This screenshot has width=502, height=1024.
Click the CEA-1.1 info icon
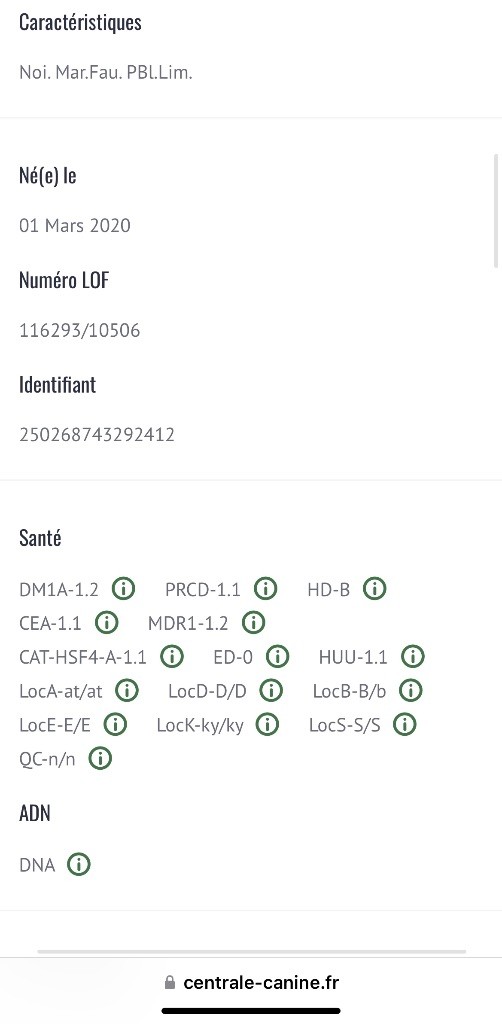coord(106,622)
